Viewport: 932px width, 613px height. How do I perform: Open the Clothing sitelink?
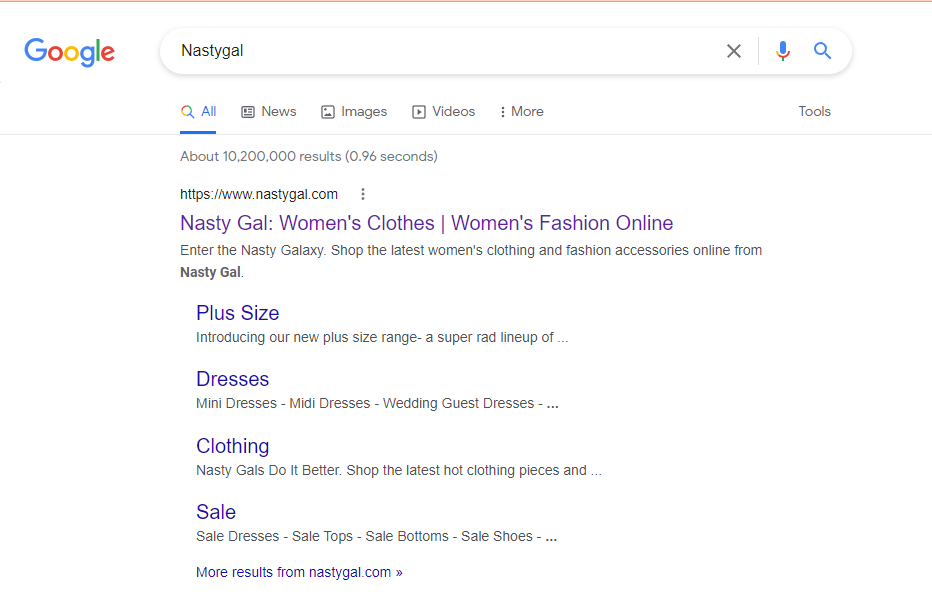coord(232,446)
